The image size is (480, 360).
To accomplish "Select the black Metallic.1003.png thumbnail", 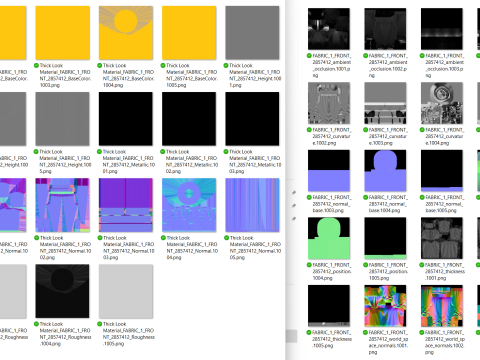I will [x=252, y=119].
